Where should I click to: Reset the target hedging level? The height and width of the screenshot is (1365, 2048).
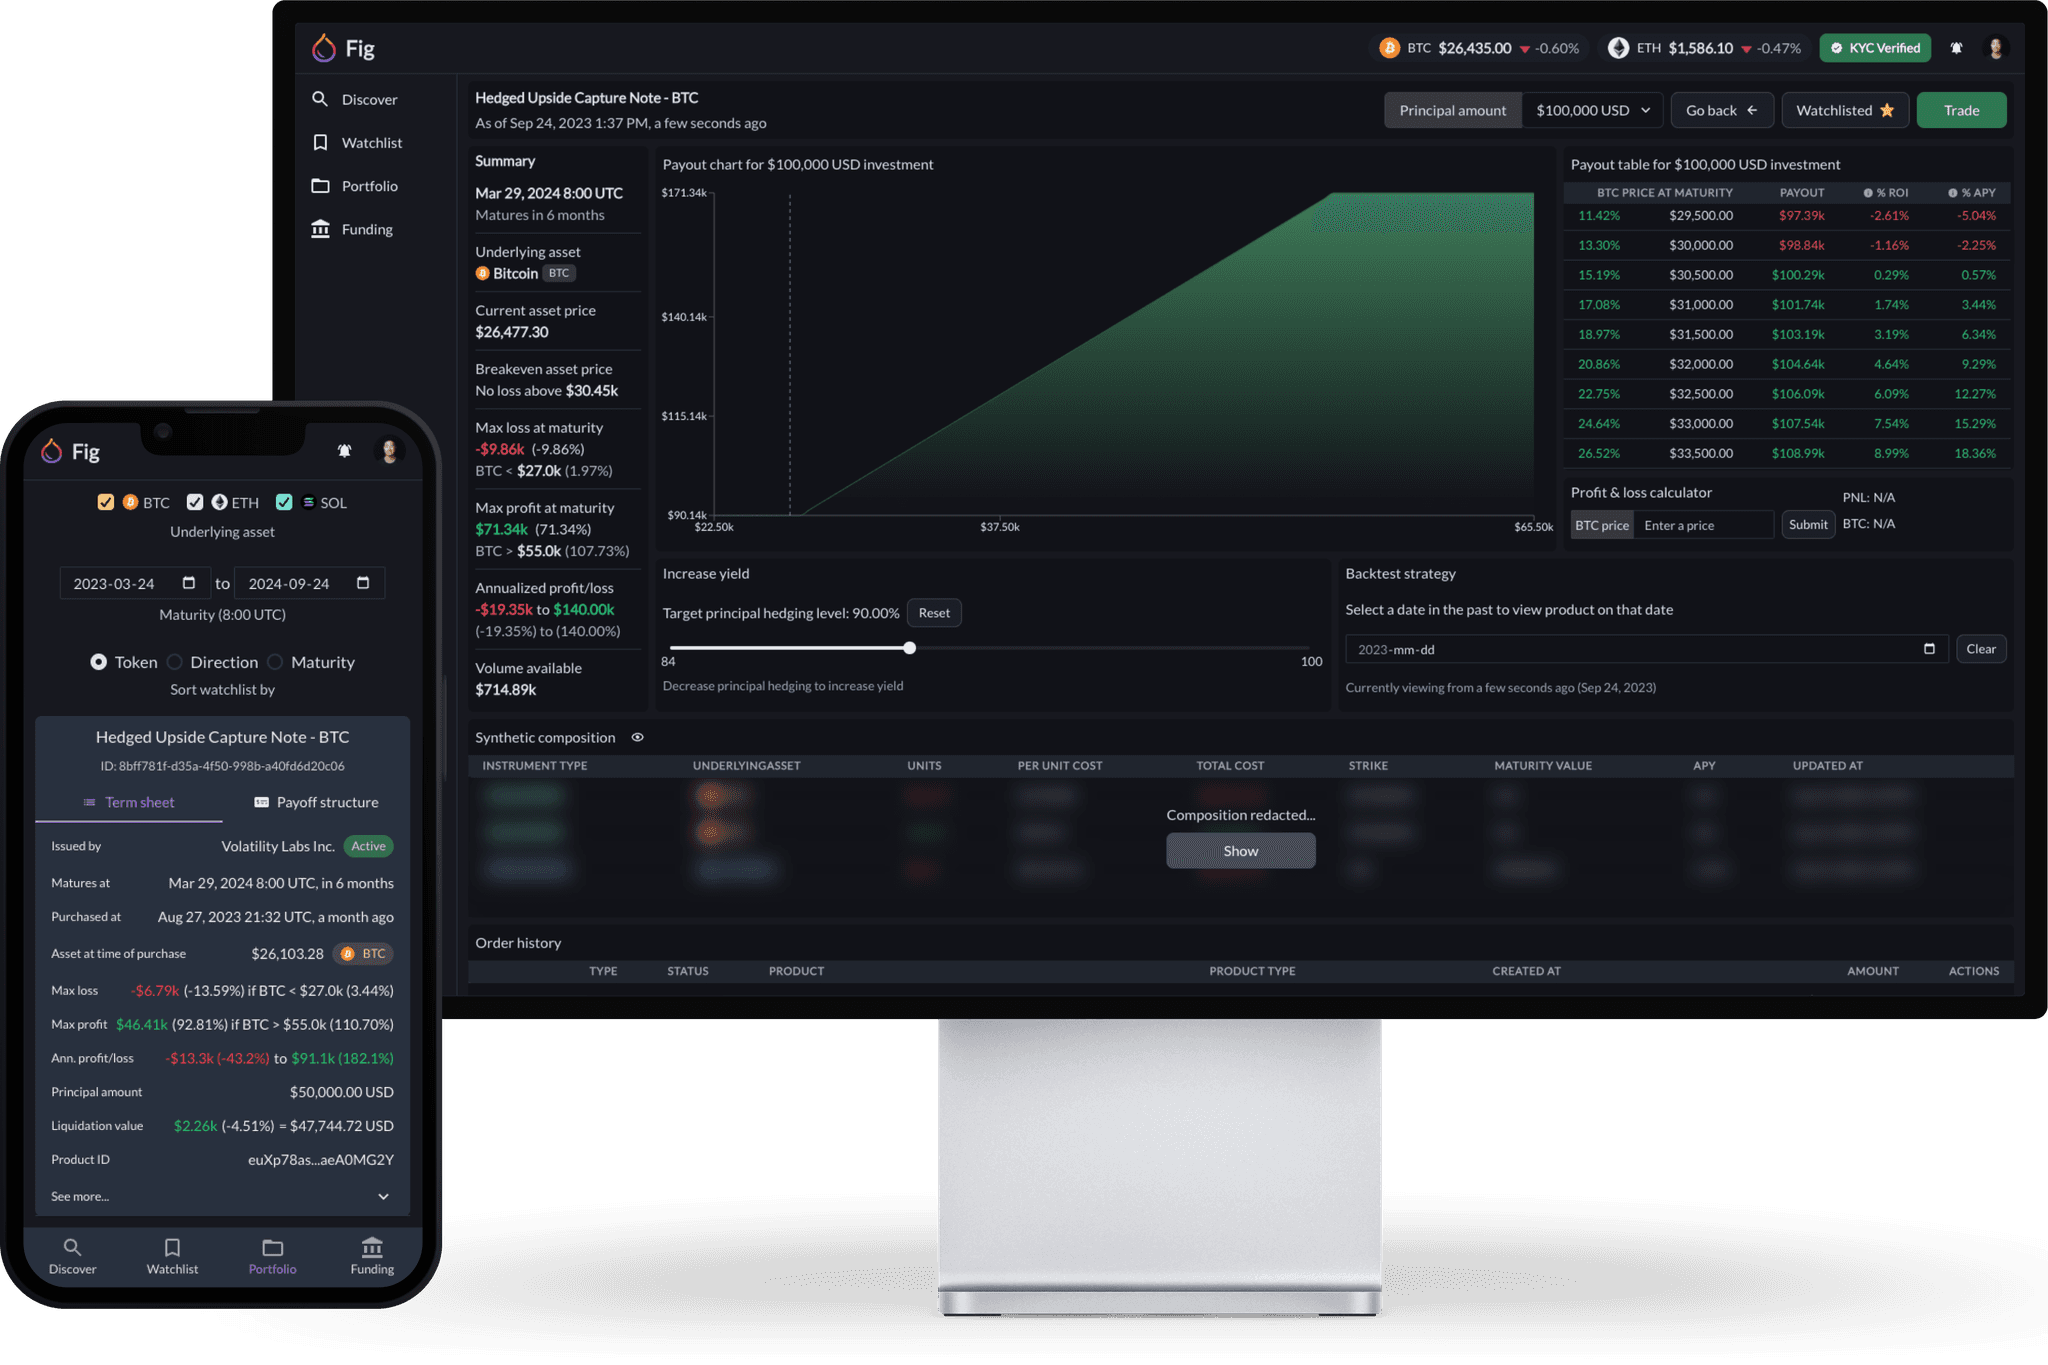coord(934,613)
